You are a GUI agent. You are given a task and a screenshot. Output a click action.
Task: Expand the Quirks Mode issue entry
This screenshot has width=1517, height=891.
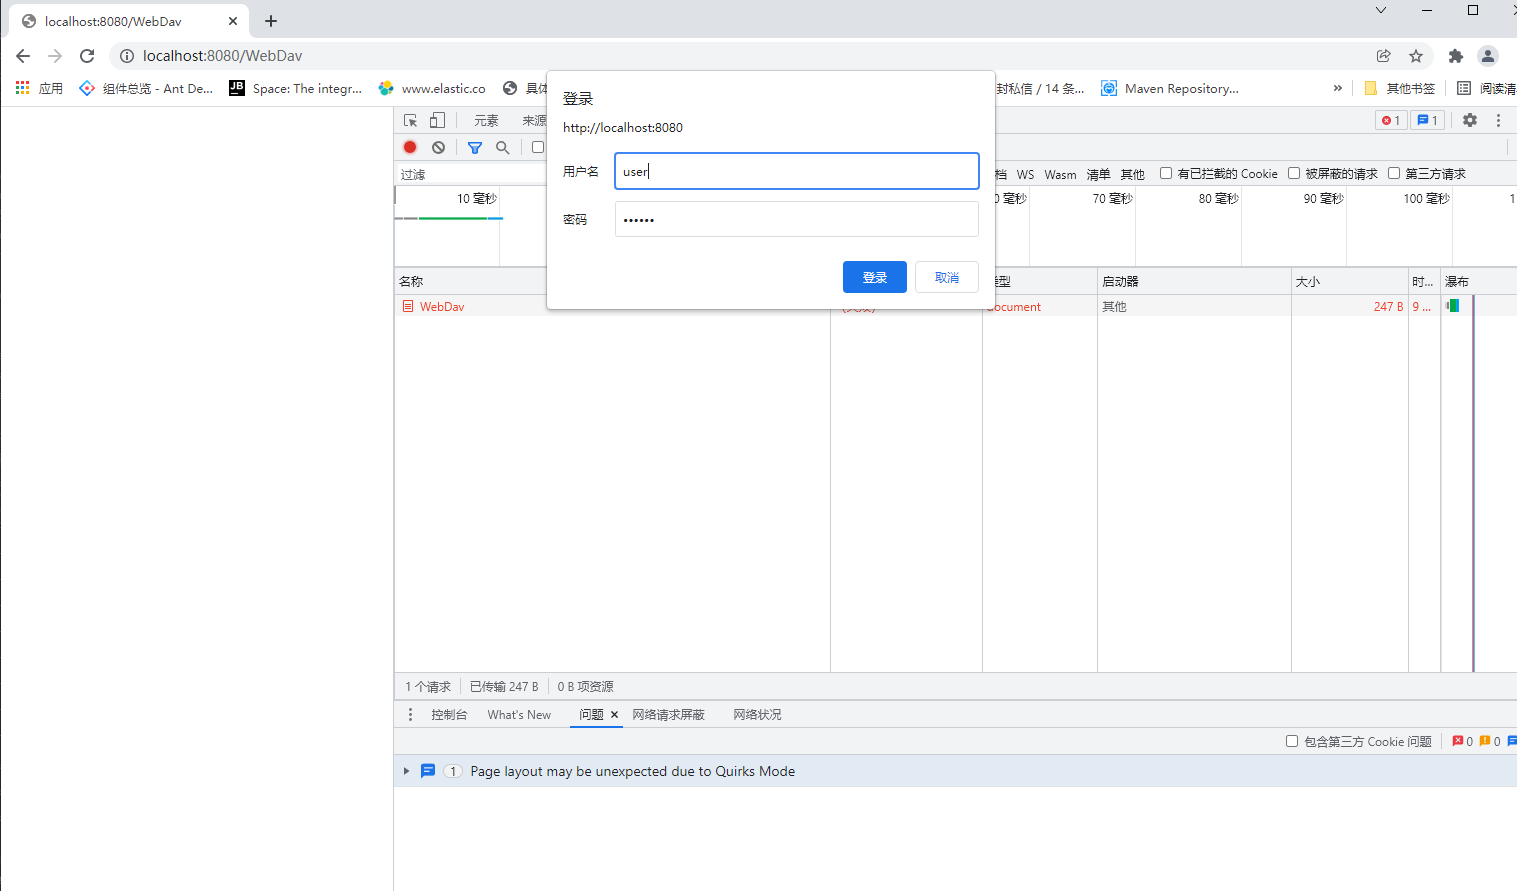click(x=406, y=771)
